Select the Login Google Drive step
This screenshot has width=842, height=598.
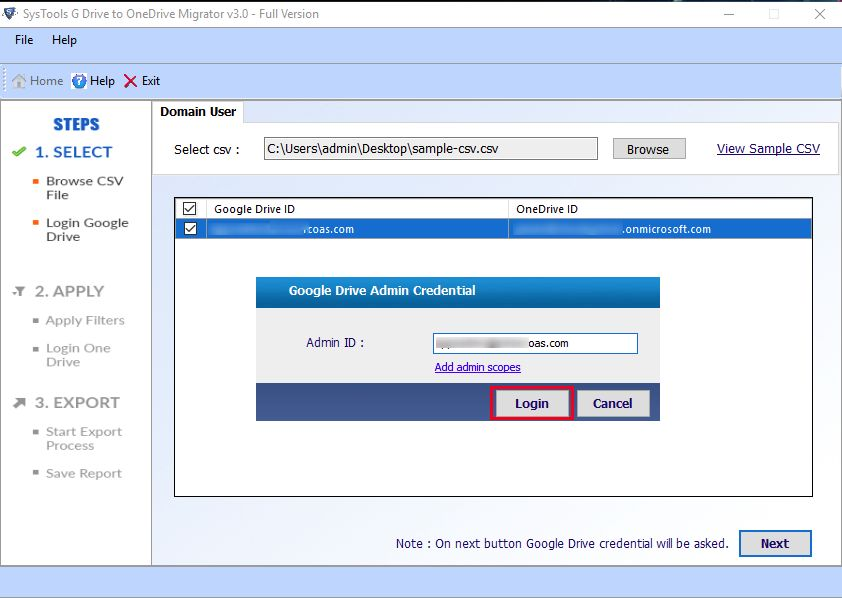[x=87, y=230]
